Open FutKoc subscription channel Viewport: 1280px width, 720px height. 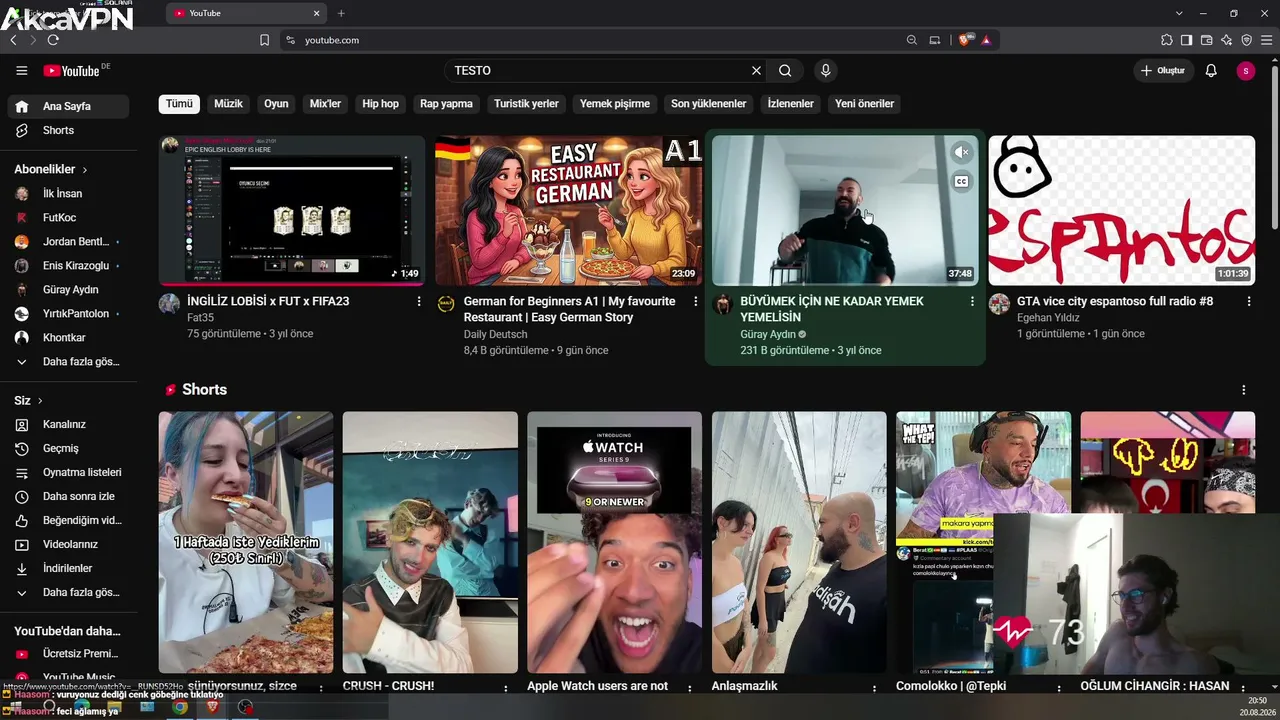(68, 217)
